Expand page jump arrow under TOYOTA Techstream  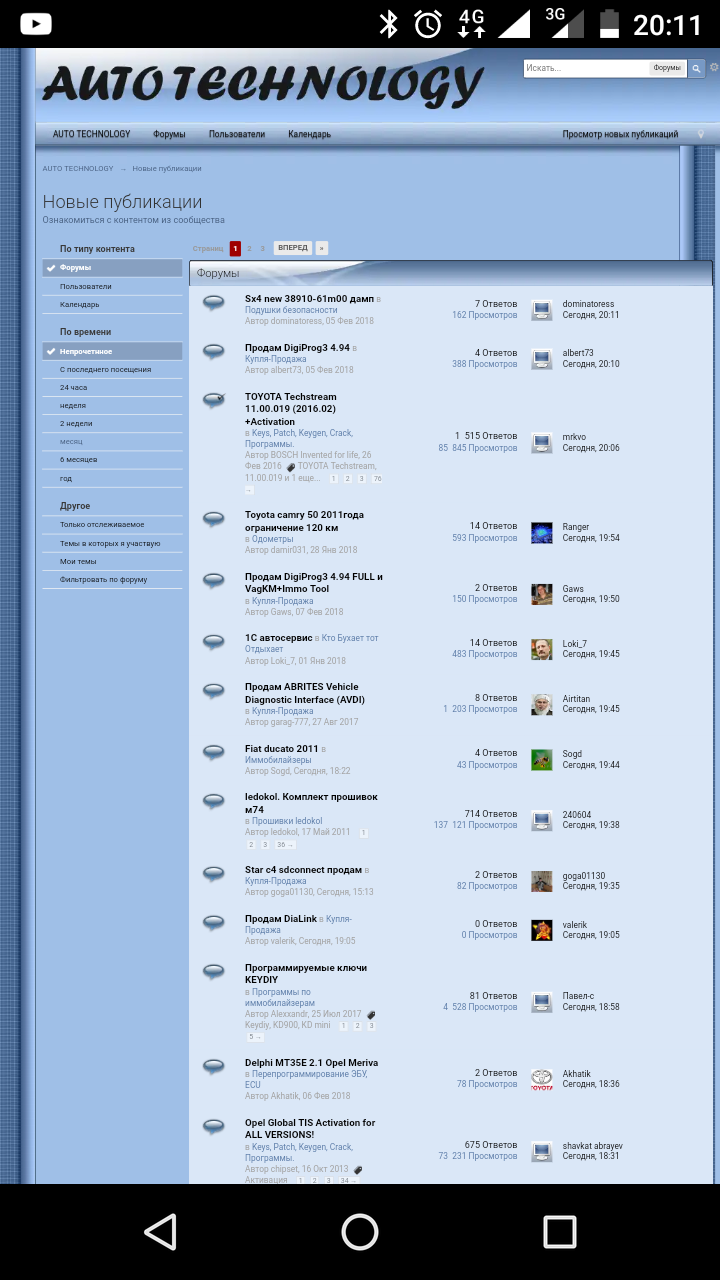(249, 490)
